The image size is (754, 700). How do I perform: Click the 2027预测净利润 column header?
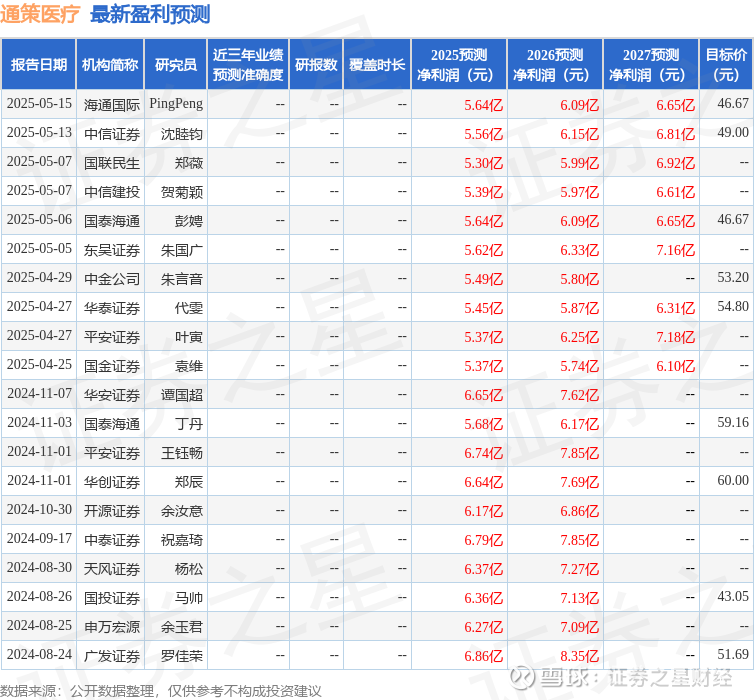click(x=651, y=64)
